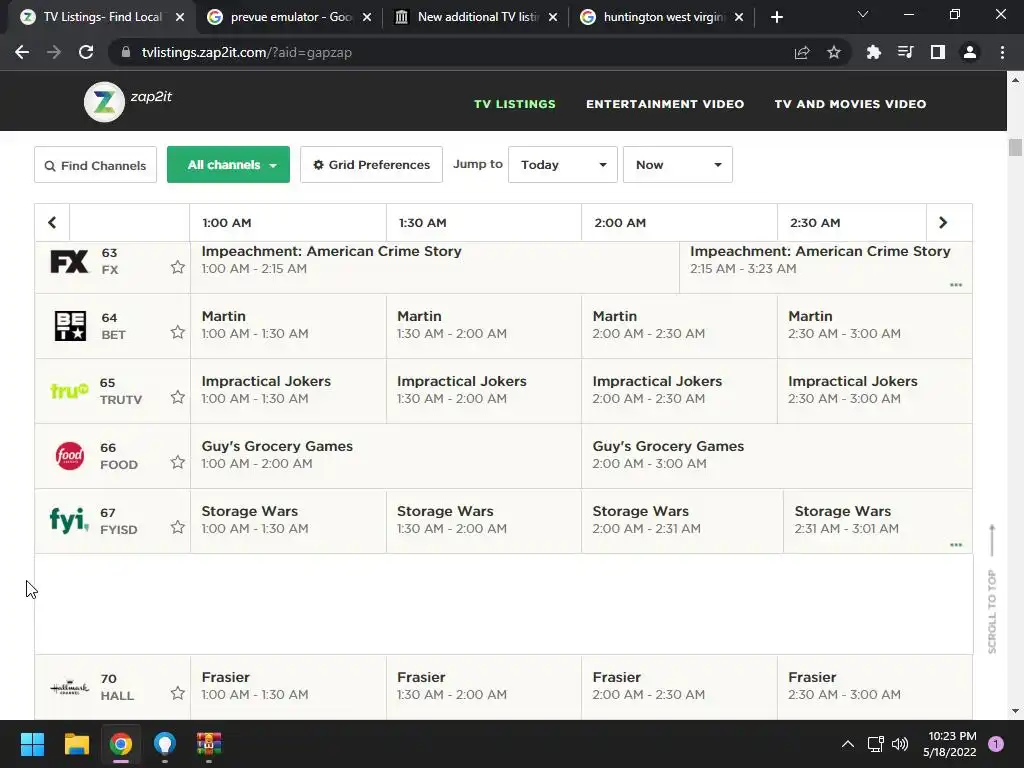
Task: Switch to huntington west virginia tab
Action: [663, 17]
